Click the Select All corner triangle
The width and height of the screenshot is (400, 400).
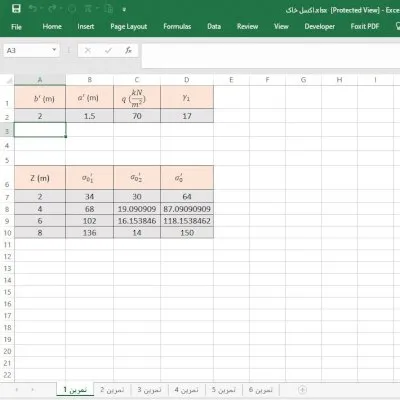coord(9,80)
